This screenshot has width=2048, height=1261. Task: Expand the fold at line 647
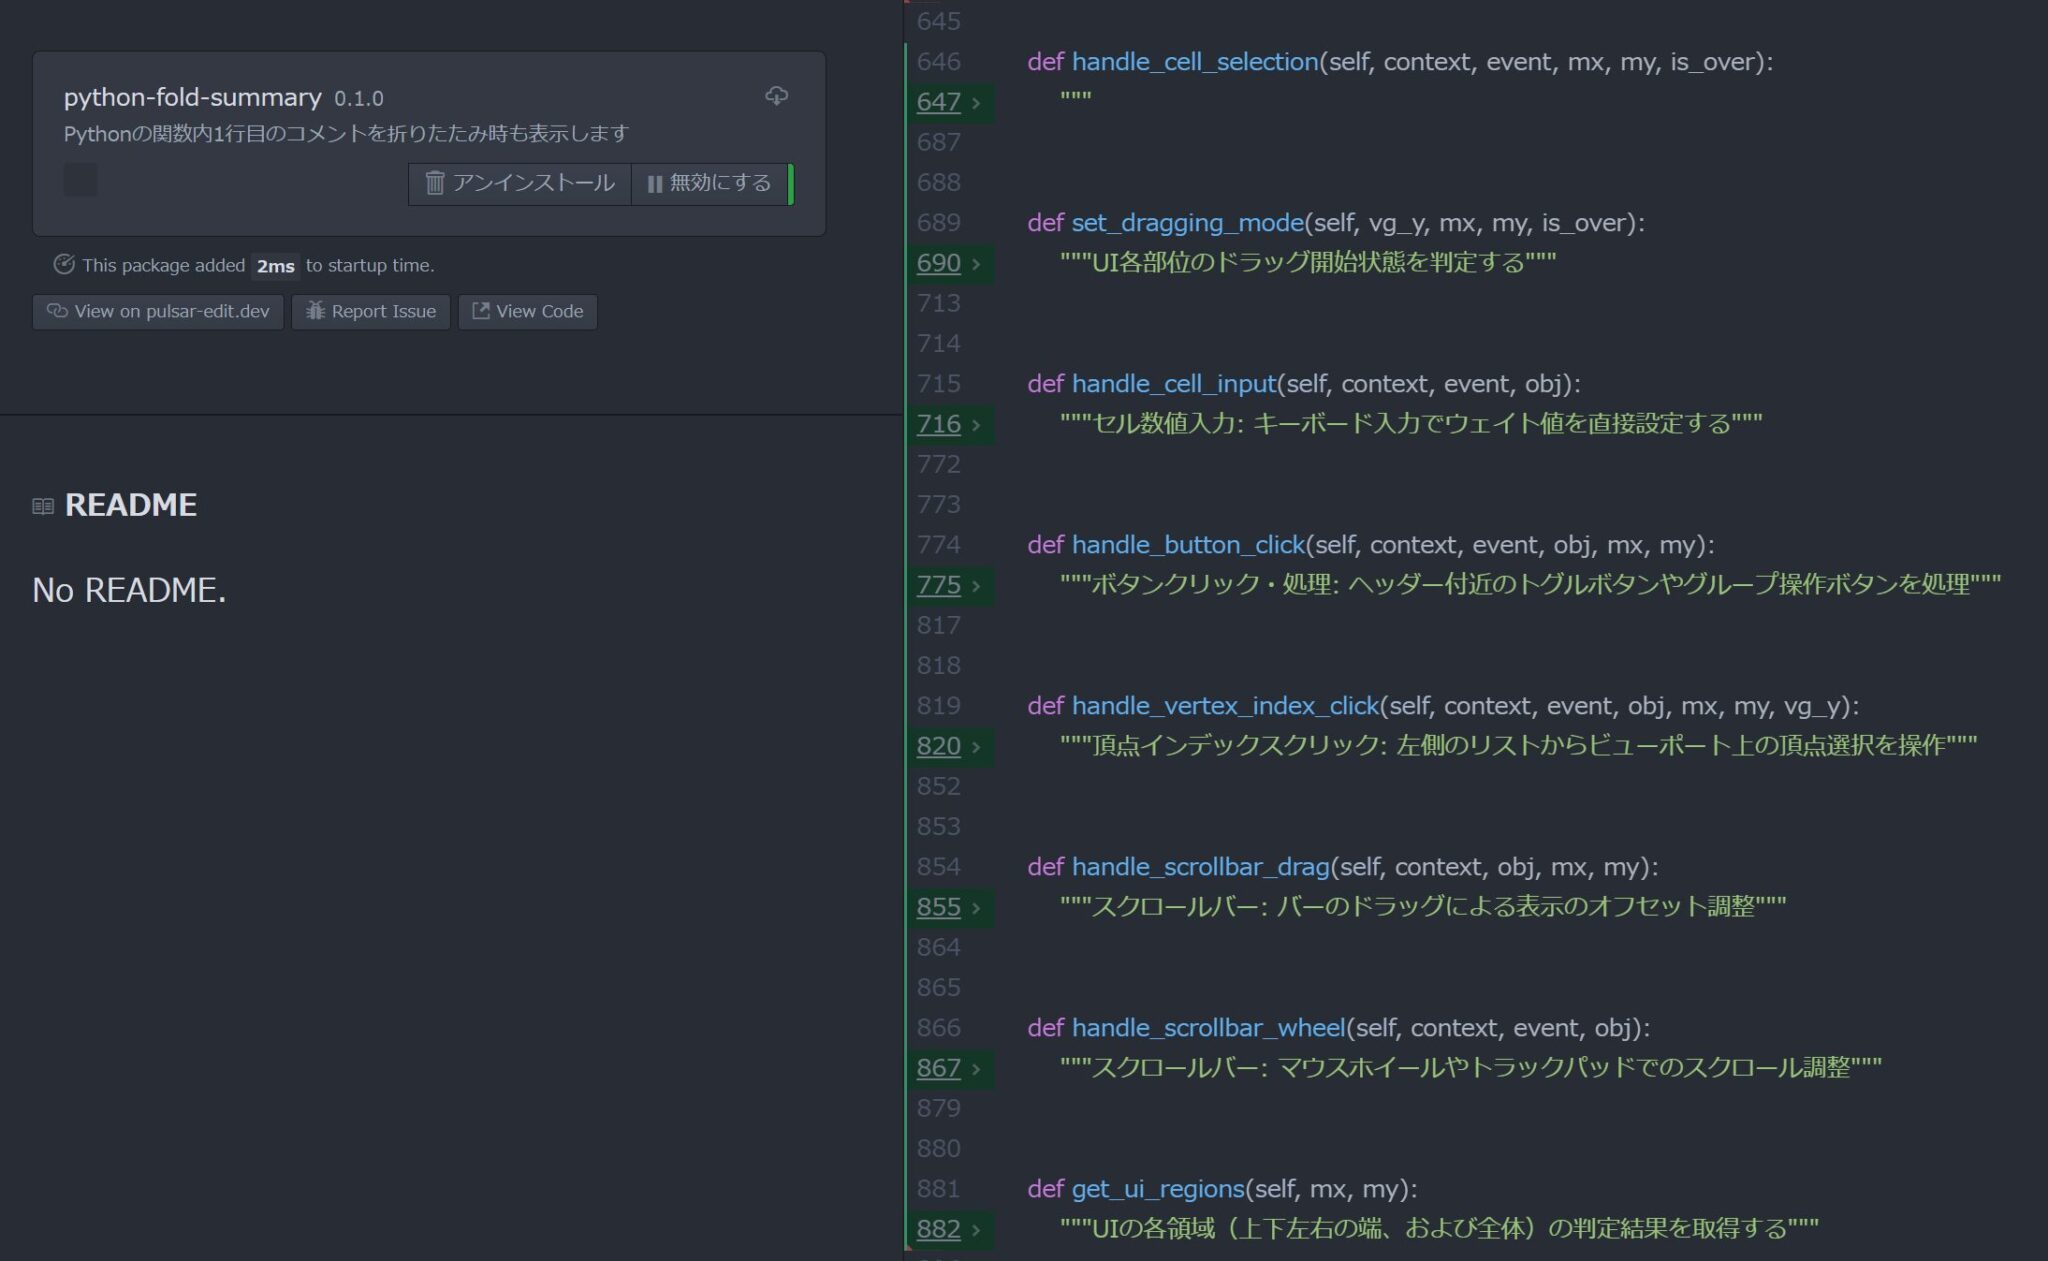(x=976, y=103)
